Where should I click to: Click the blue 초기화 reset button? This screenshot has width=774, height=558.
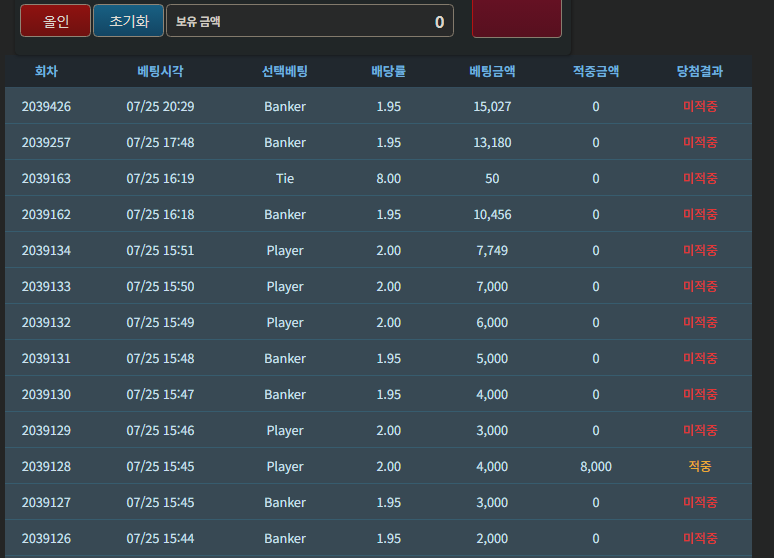pos(128,21)
